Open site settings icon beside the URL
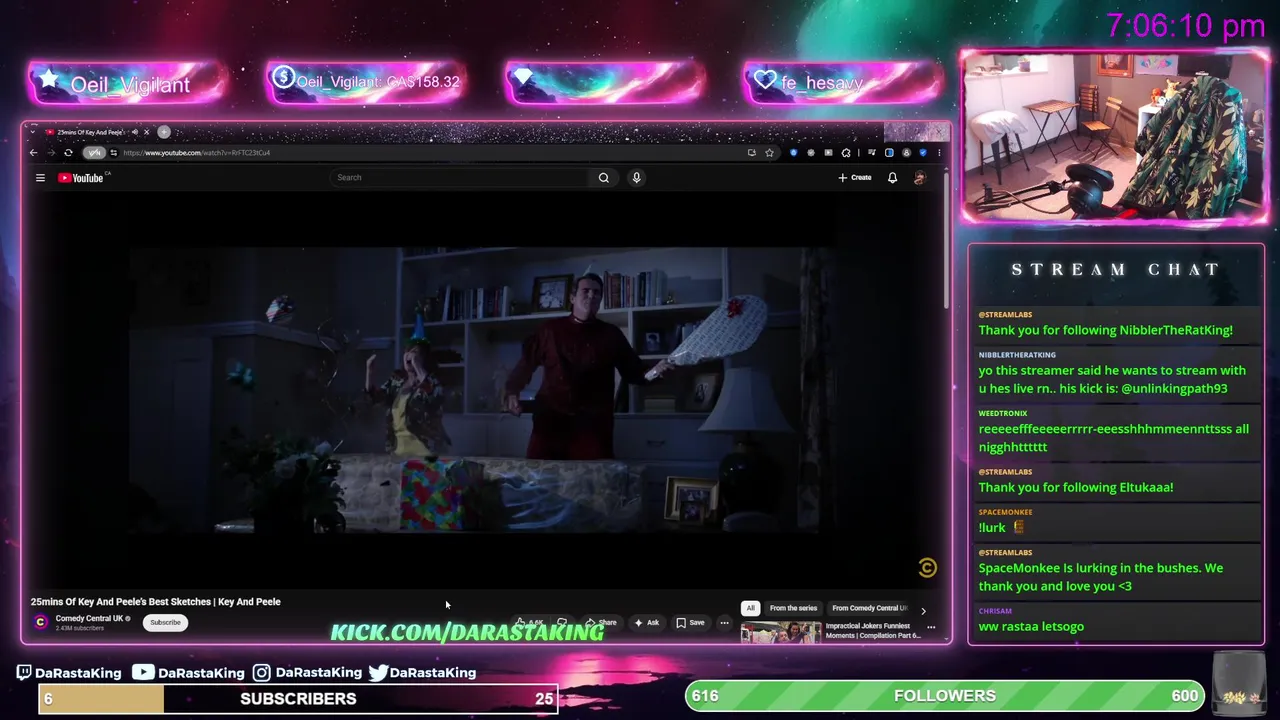 113,153
